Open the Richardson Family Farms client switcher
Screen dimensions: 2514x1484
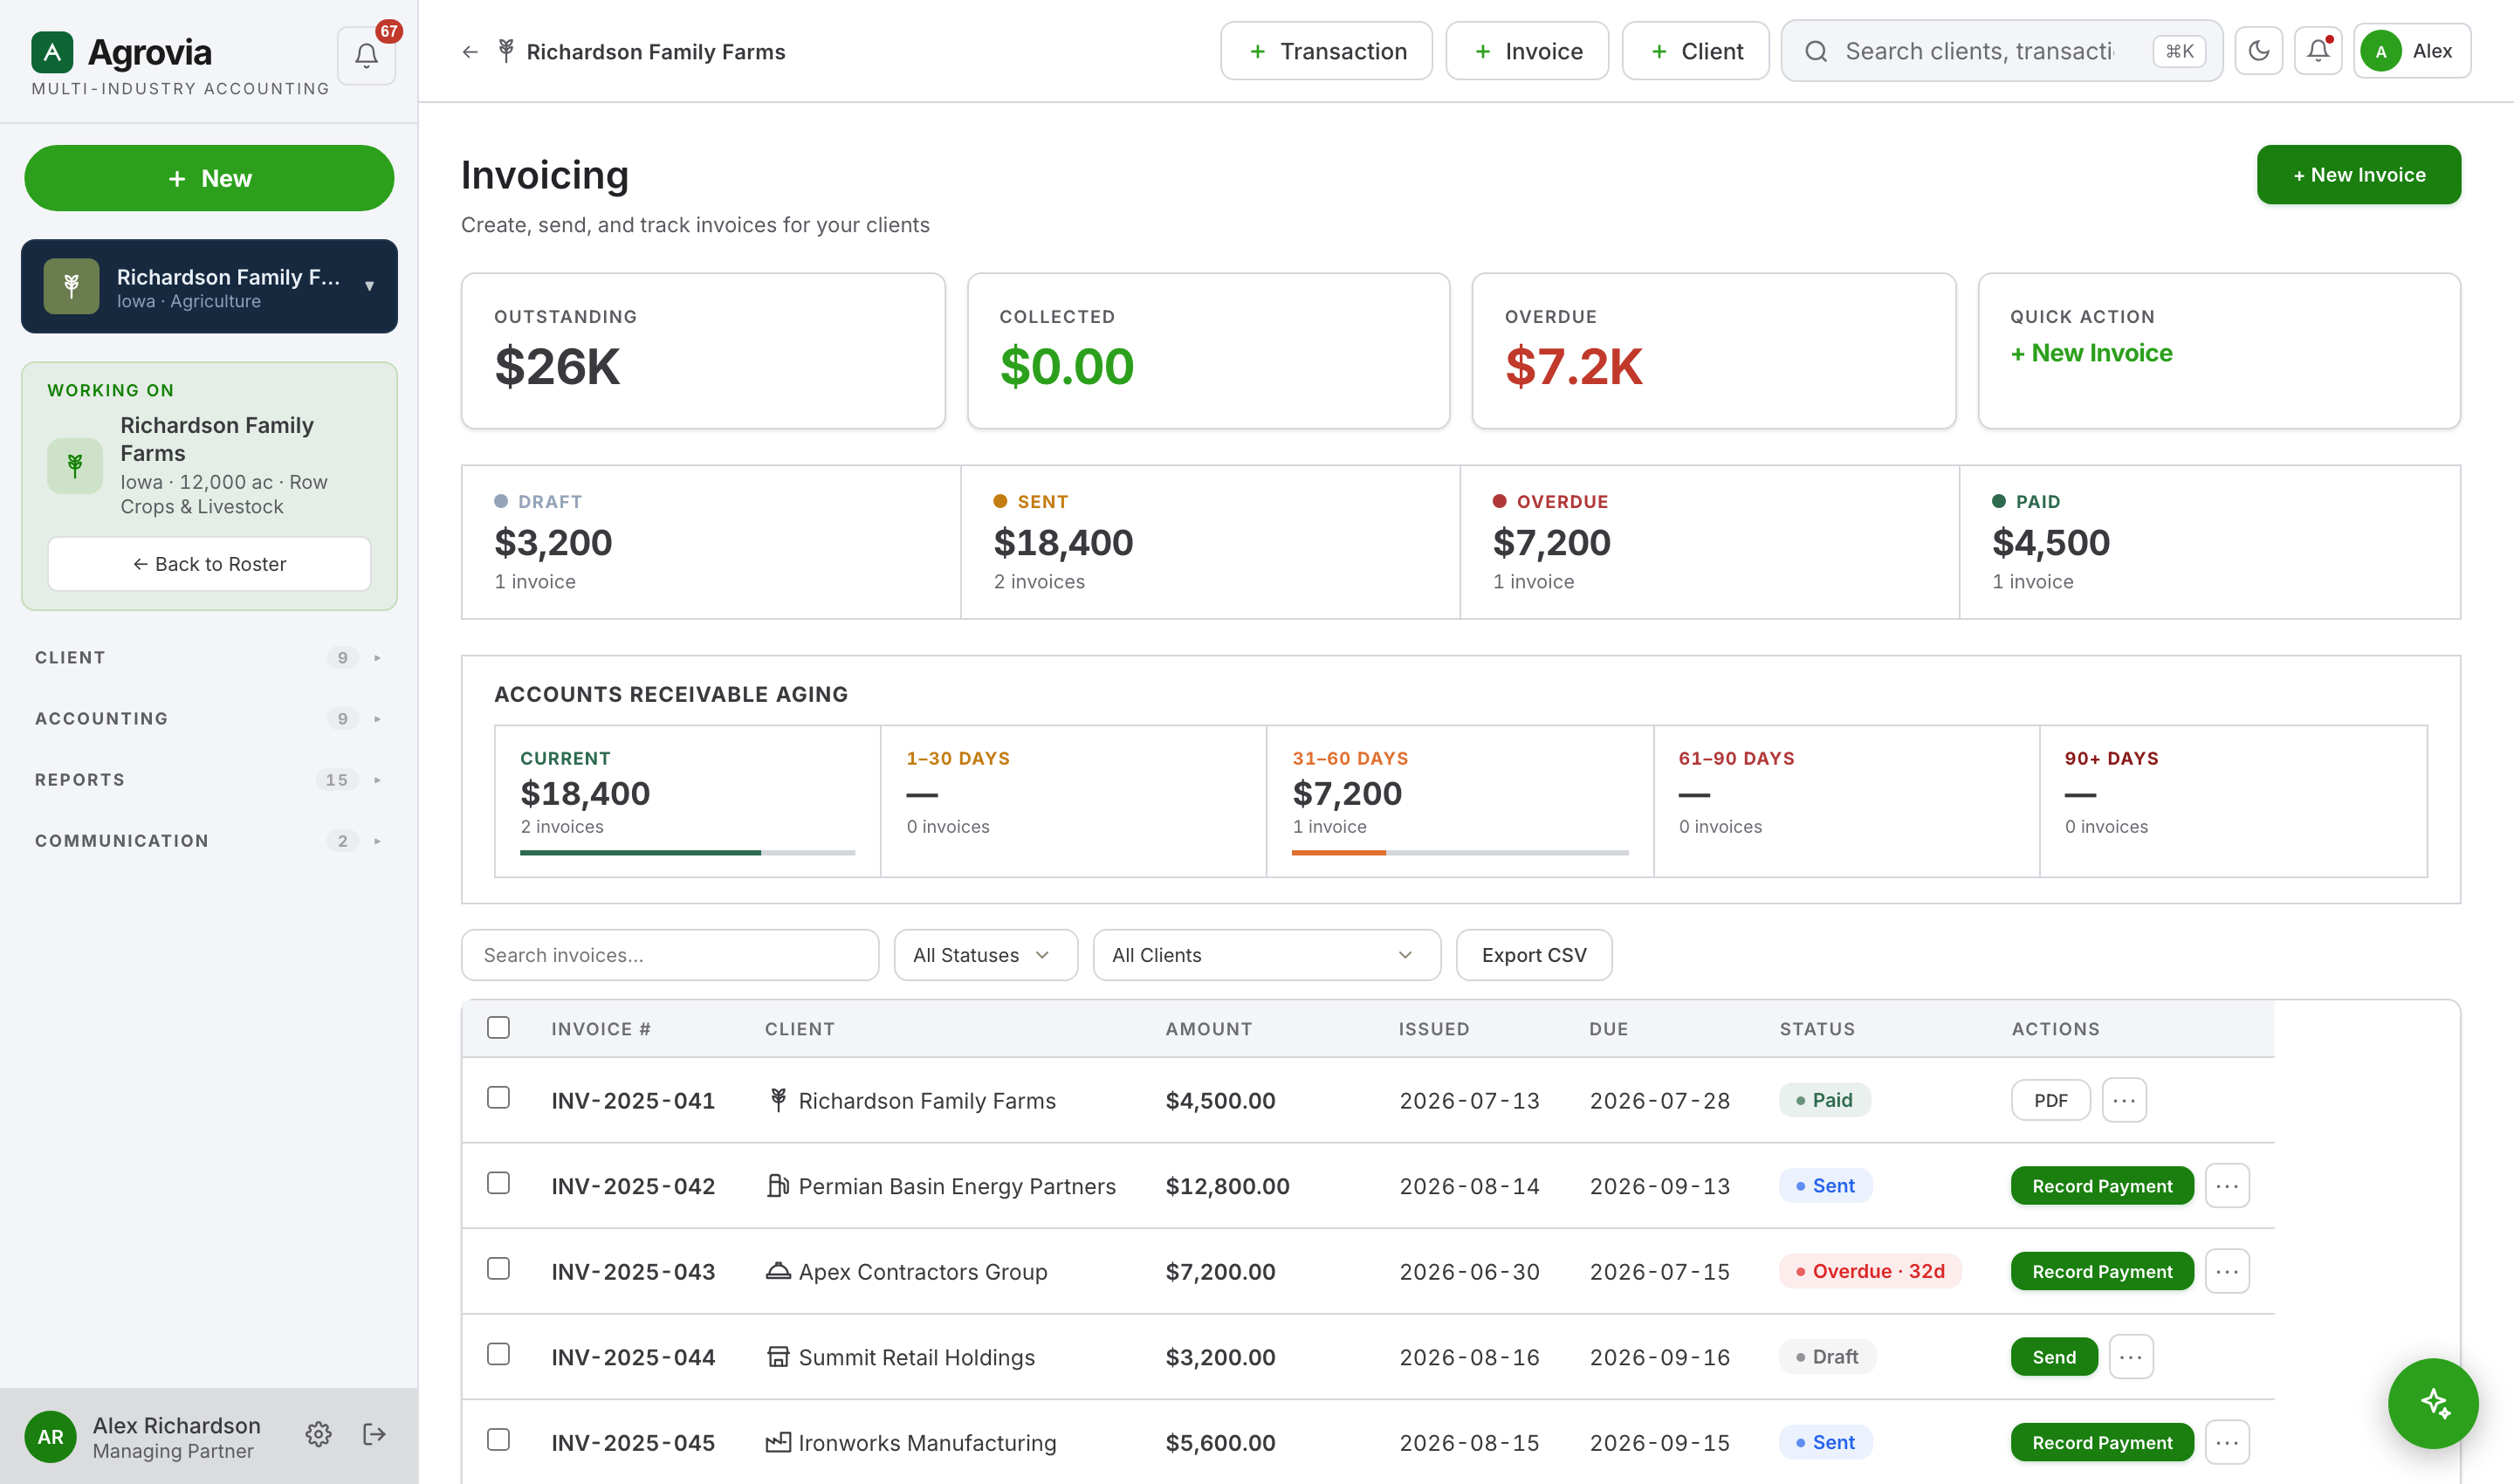[209, 286]
